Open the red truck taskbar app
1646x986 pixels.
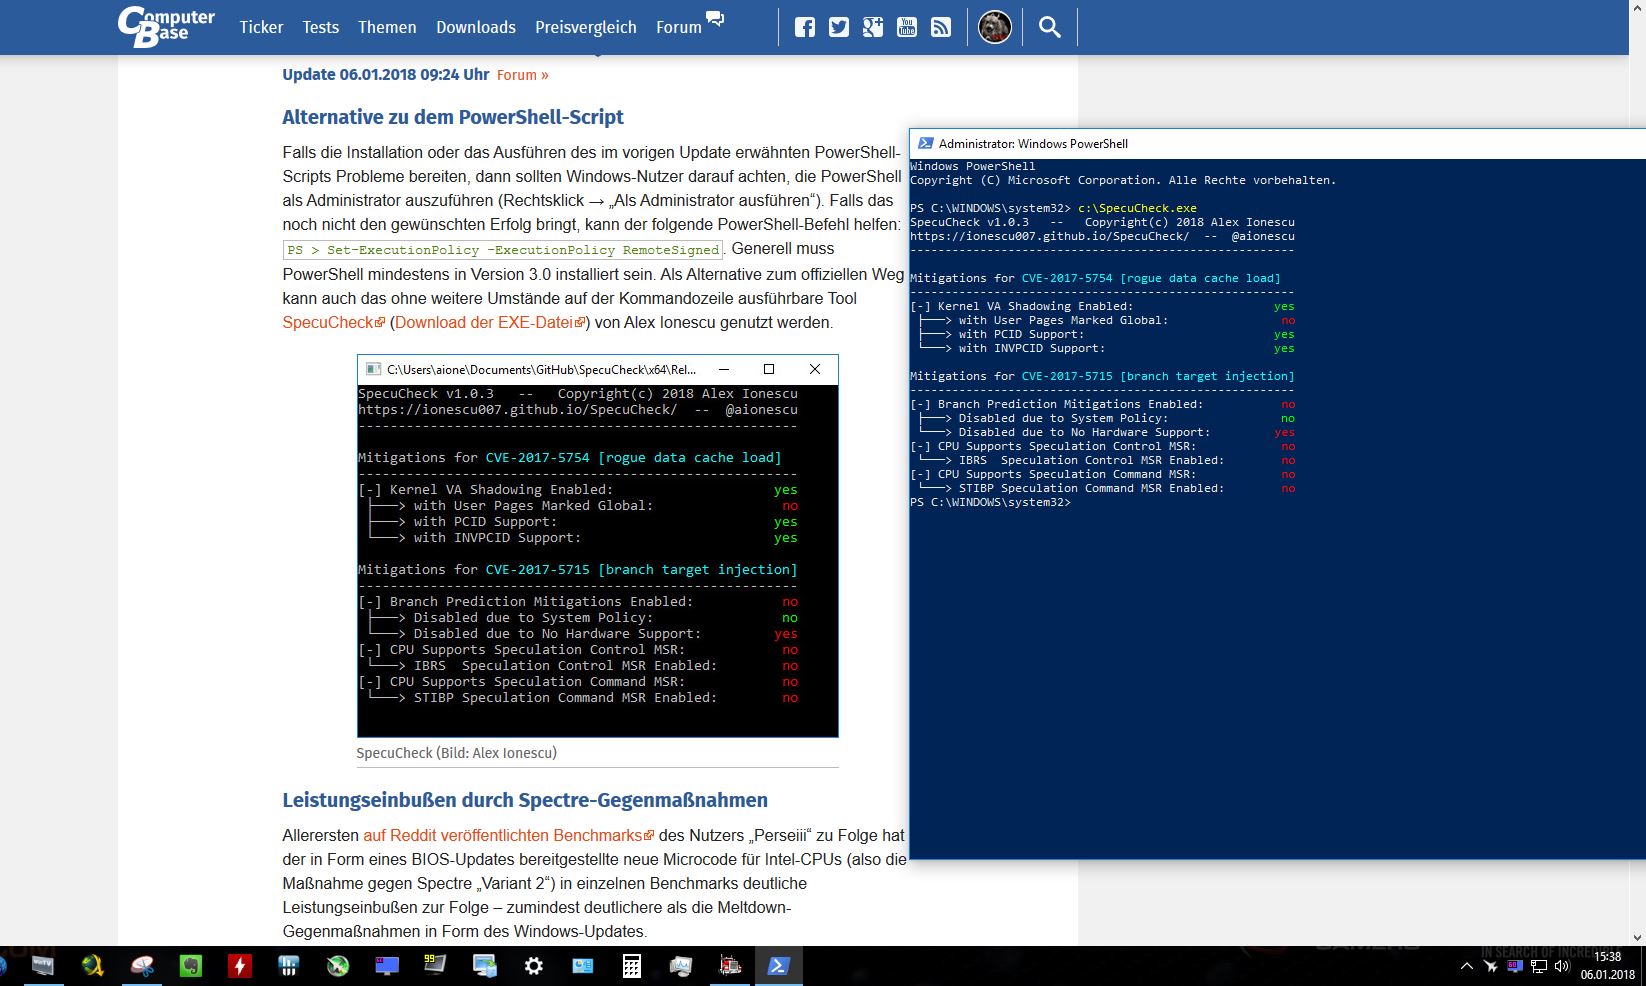pyautogui.click(x=729, y=966)
